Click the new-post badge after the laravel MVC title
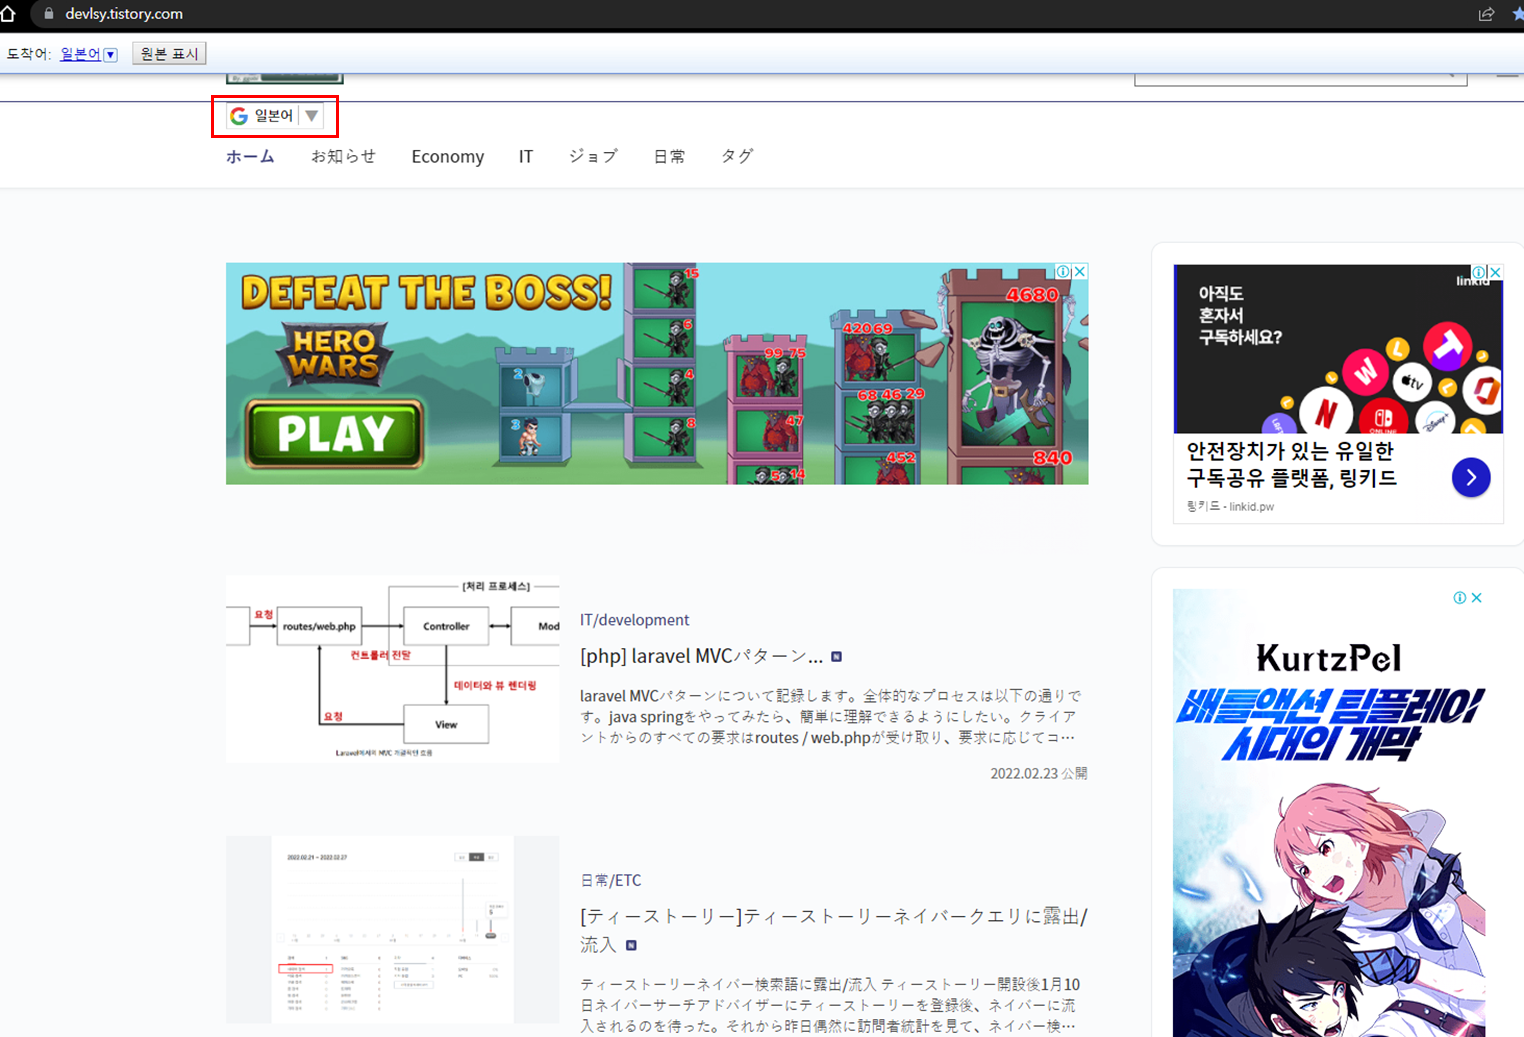The width and height of the screenshot is (1524, 1037). point(837,657)
